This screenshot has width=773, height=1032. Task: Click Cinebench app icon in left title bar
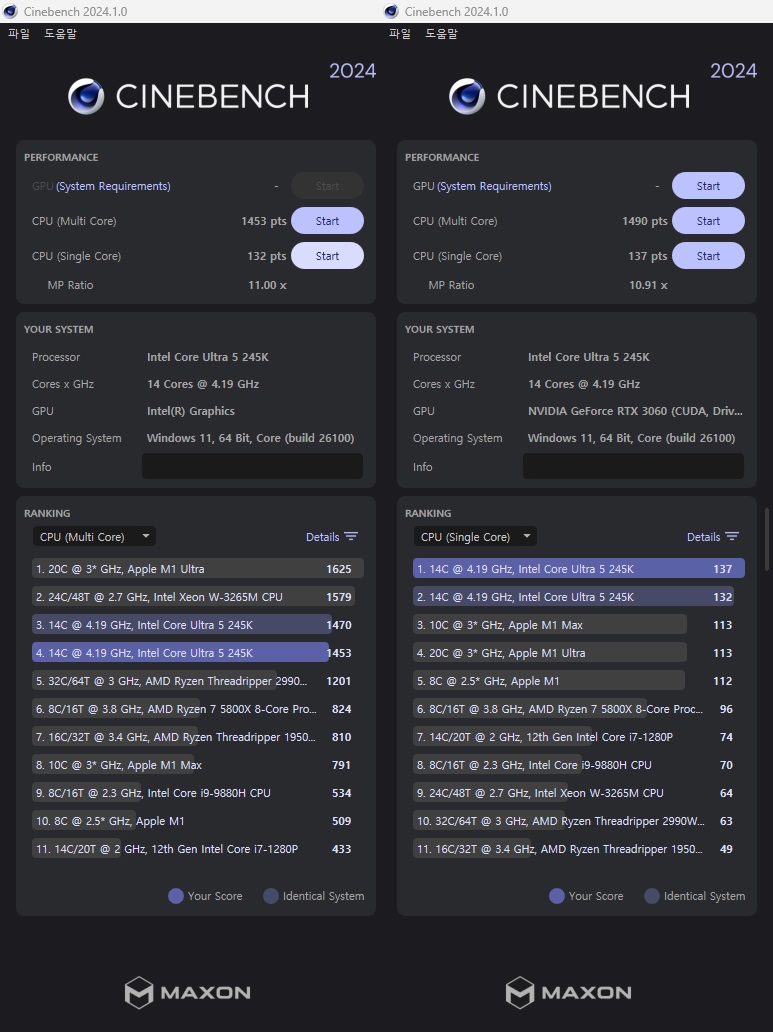(x=10, y=11)
